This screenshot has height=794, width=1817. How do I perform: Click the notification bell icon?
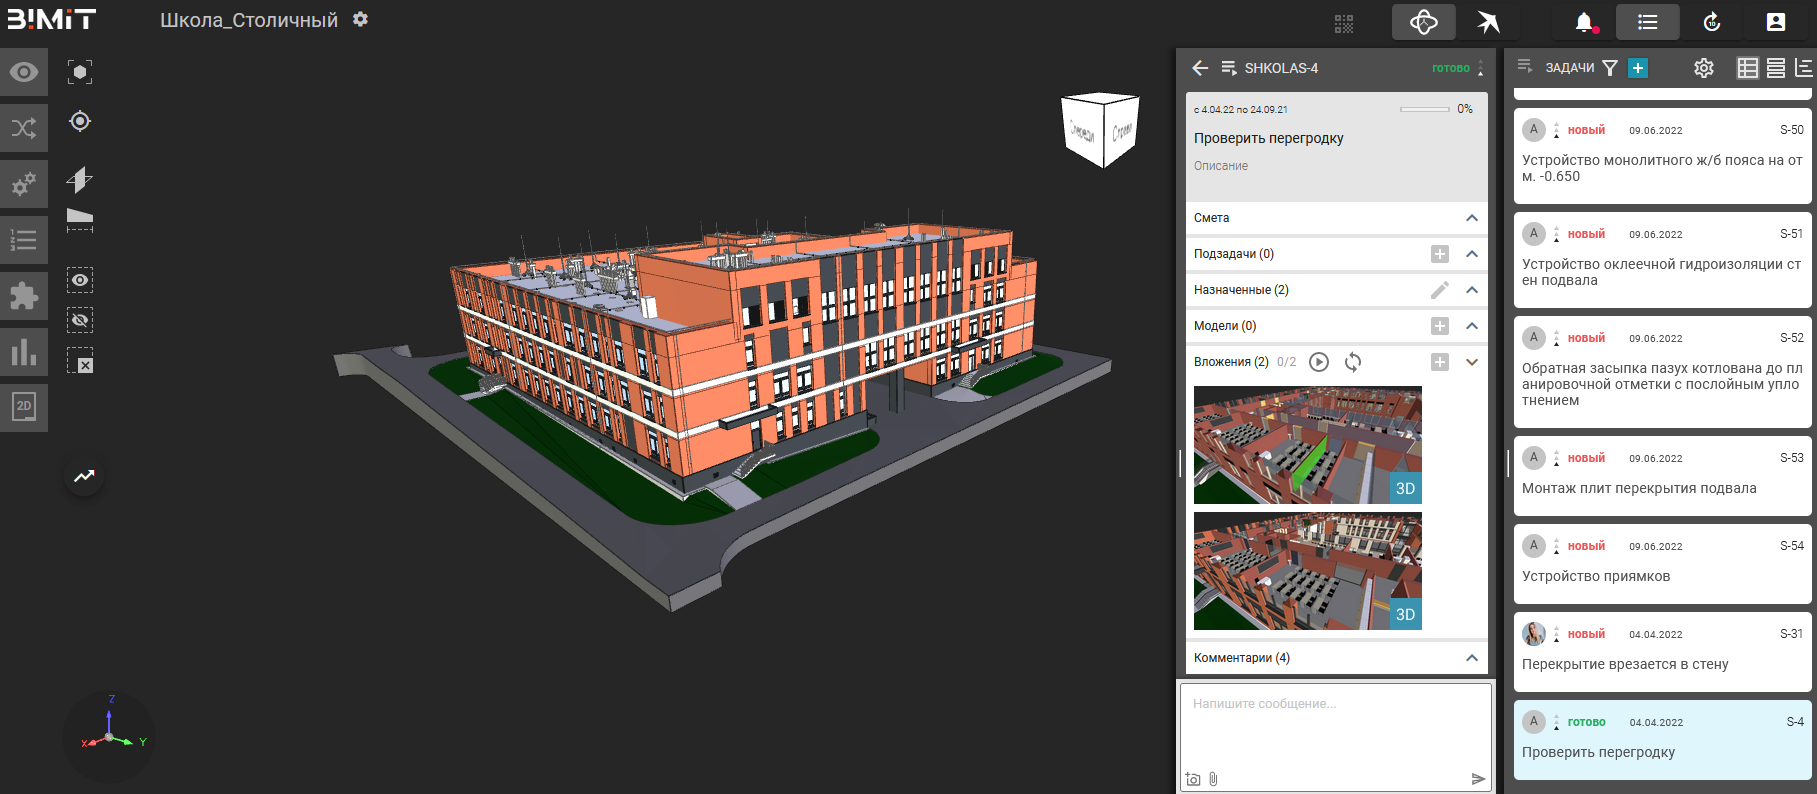pos(1584,22)
